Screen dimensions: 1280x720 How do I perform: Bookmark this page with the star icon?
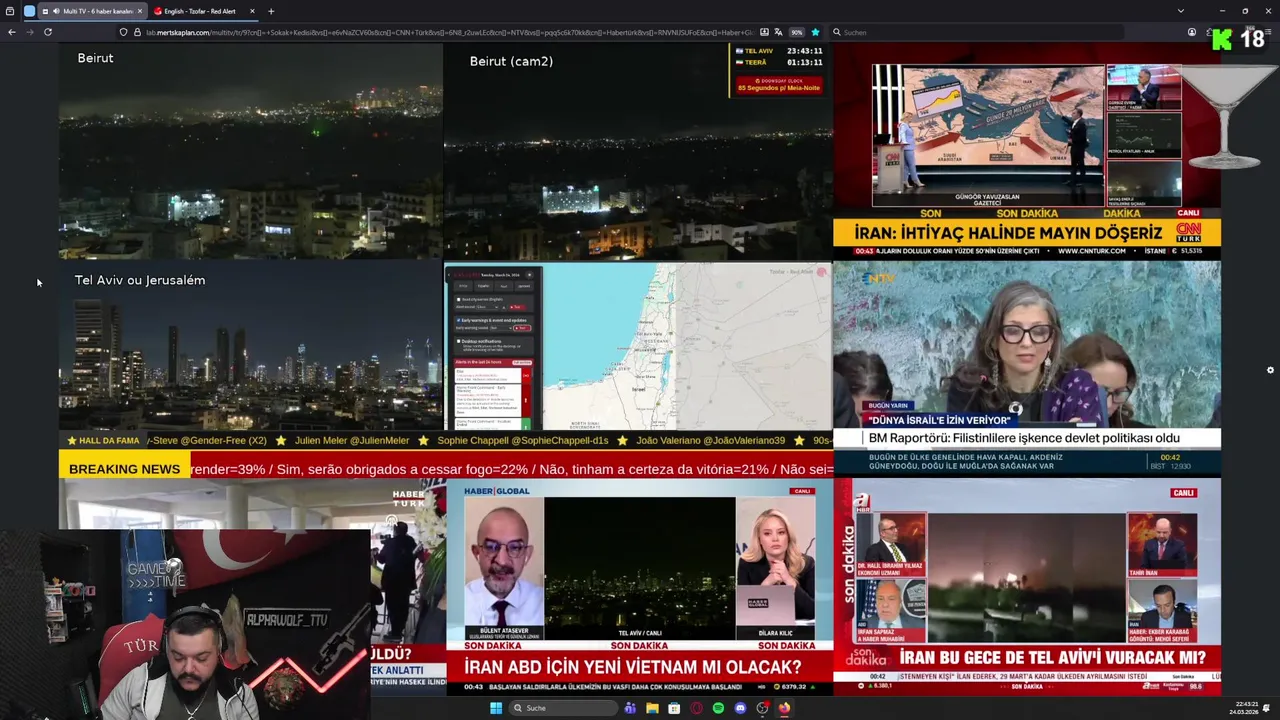click(x=815, y=32)
